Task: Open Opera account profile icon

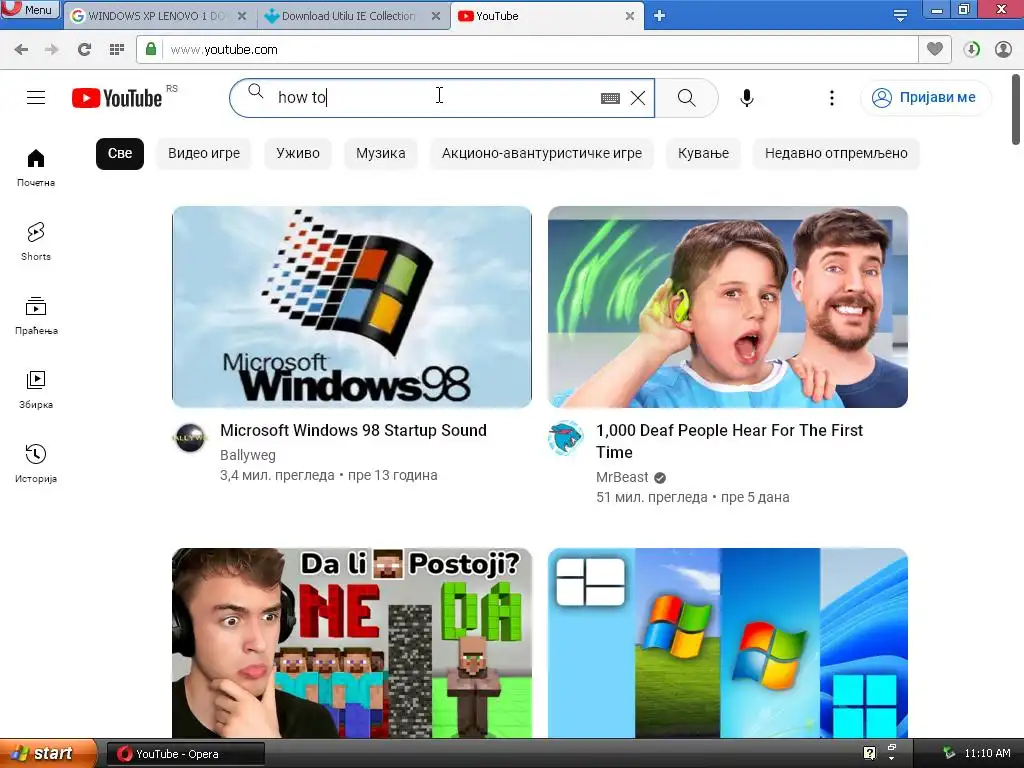Action: (x=1003, y=49)
